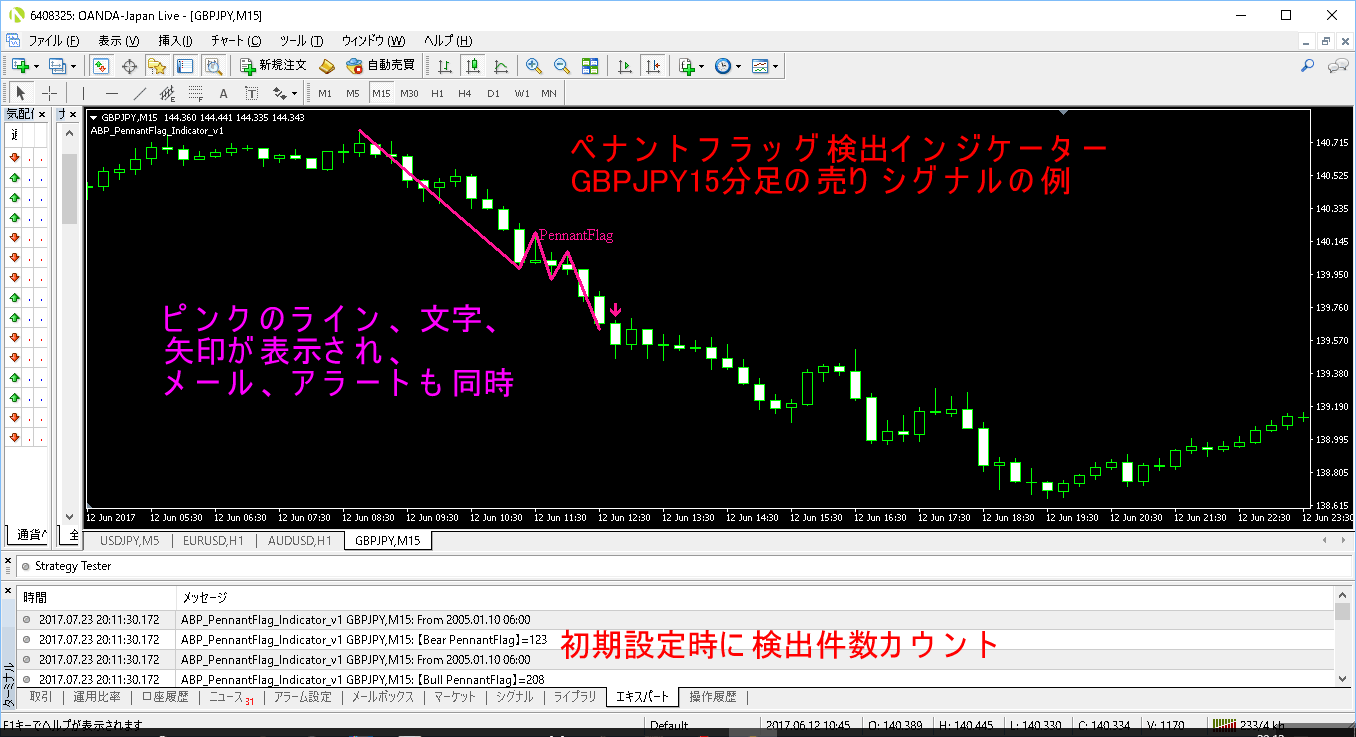Open the chart Profiles icon
The image size is (1356, 737).
coord(57,66)
